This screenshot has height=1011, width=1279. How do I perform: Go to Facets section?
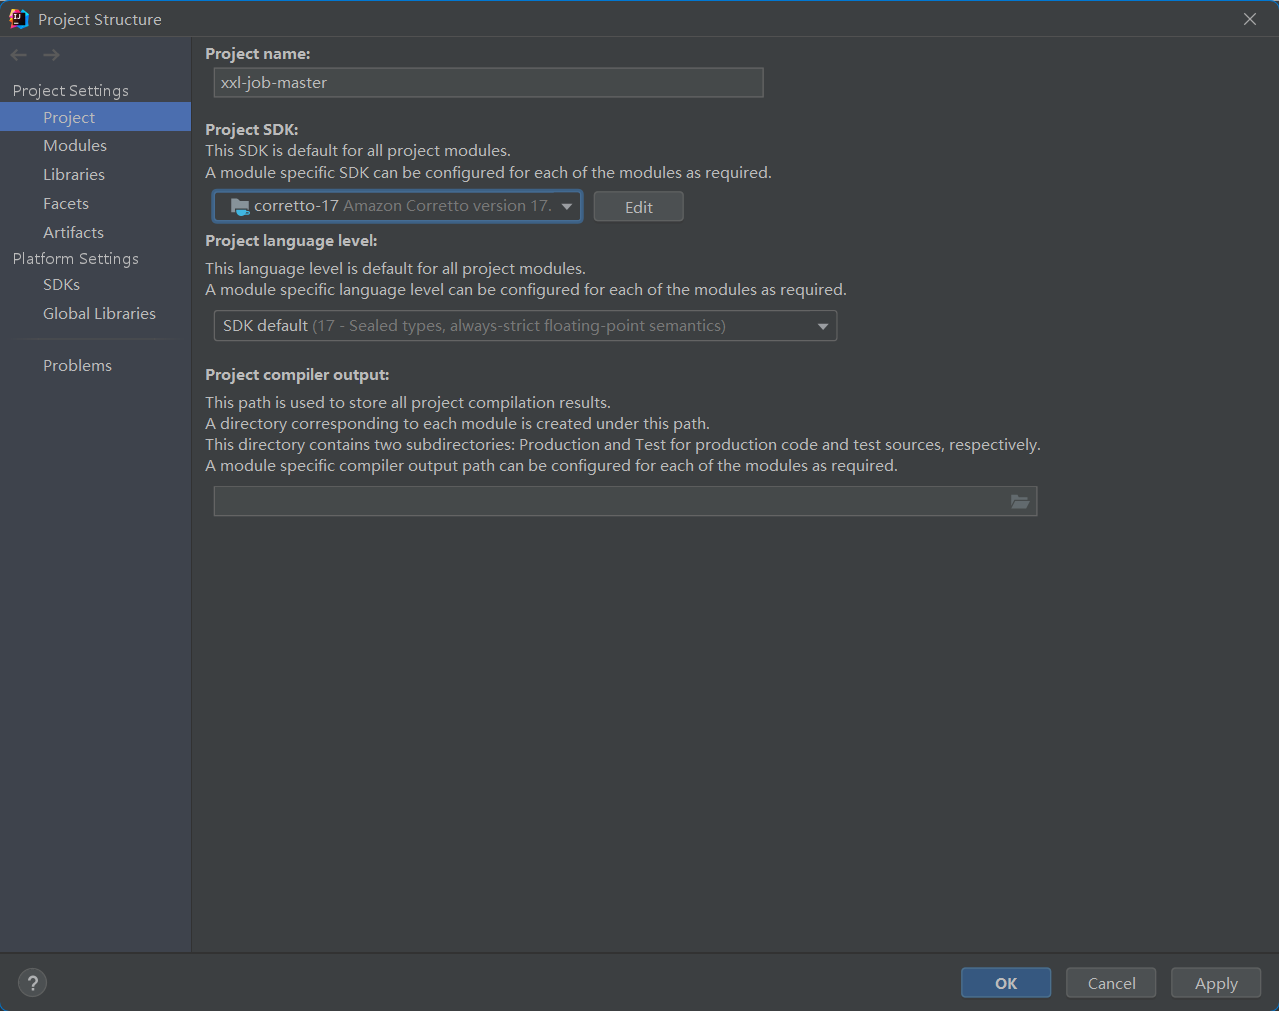[x=66, y=204]
